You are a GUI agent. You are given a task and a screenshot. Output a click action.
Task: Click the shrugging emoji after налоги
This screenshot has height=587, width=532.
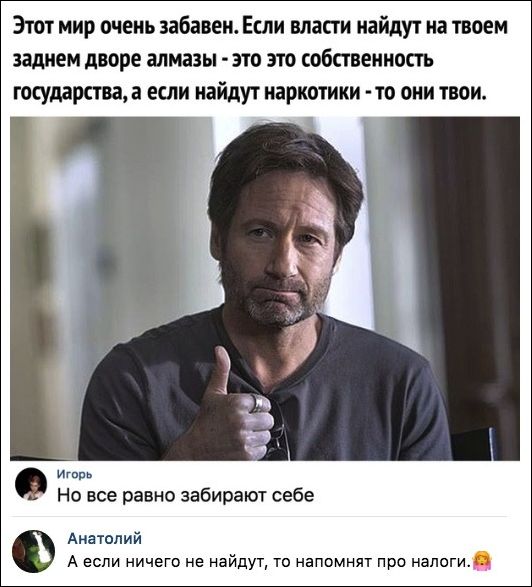click(x=482, y=560)
